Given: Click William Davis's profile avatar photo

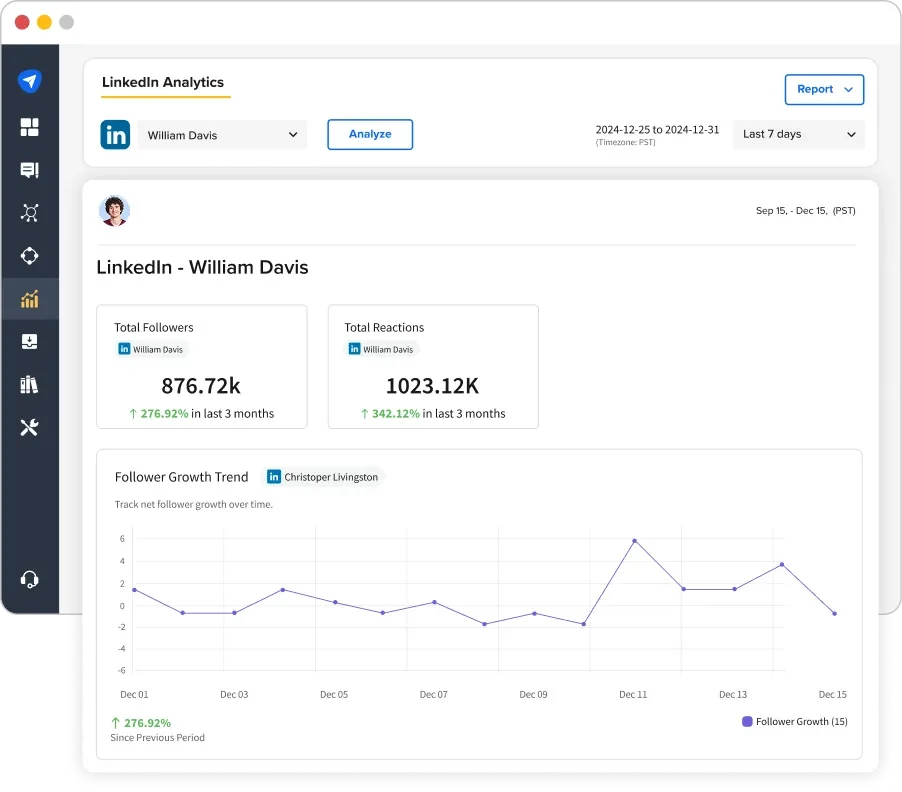Looking at the screenshot, I should pos(114,210).
